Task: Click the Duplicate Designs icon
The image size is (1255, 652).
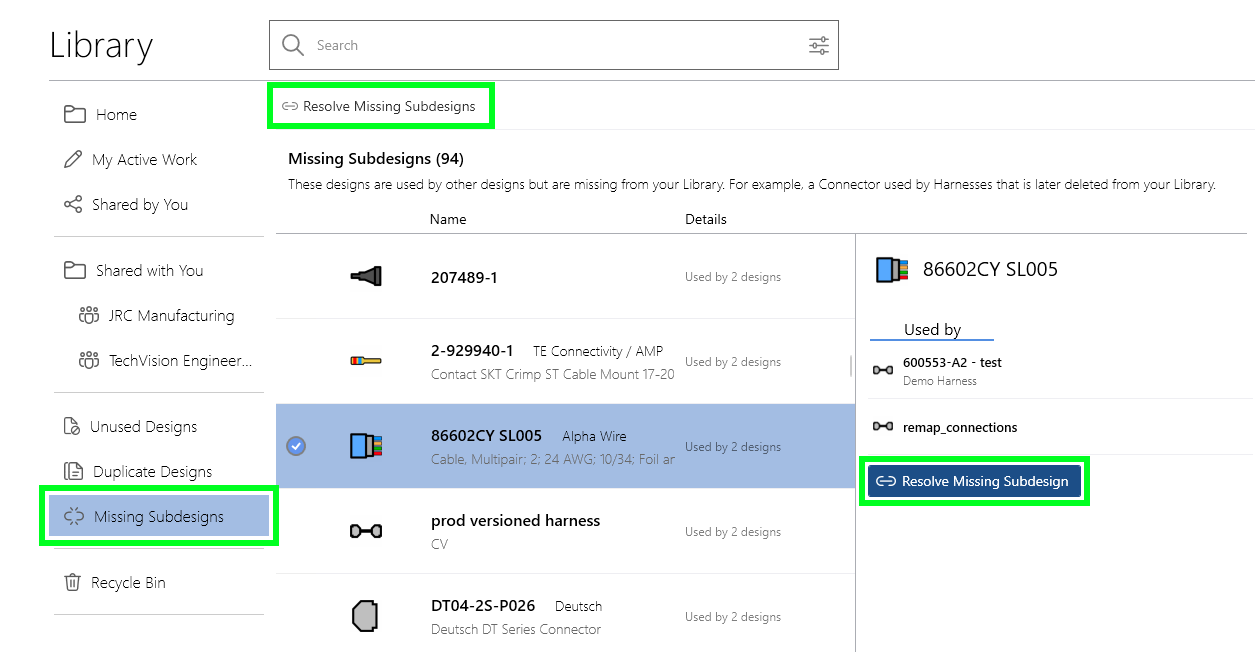Action: pos(73,471)
